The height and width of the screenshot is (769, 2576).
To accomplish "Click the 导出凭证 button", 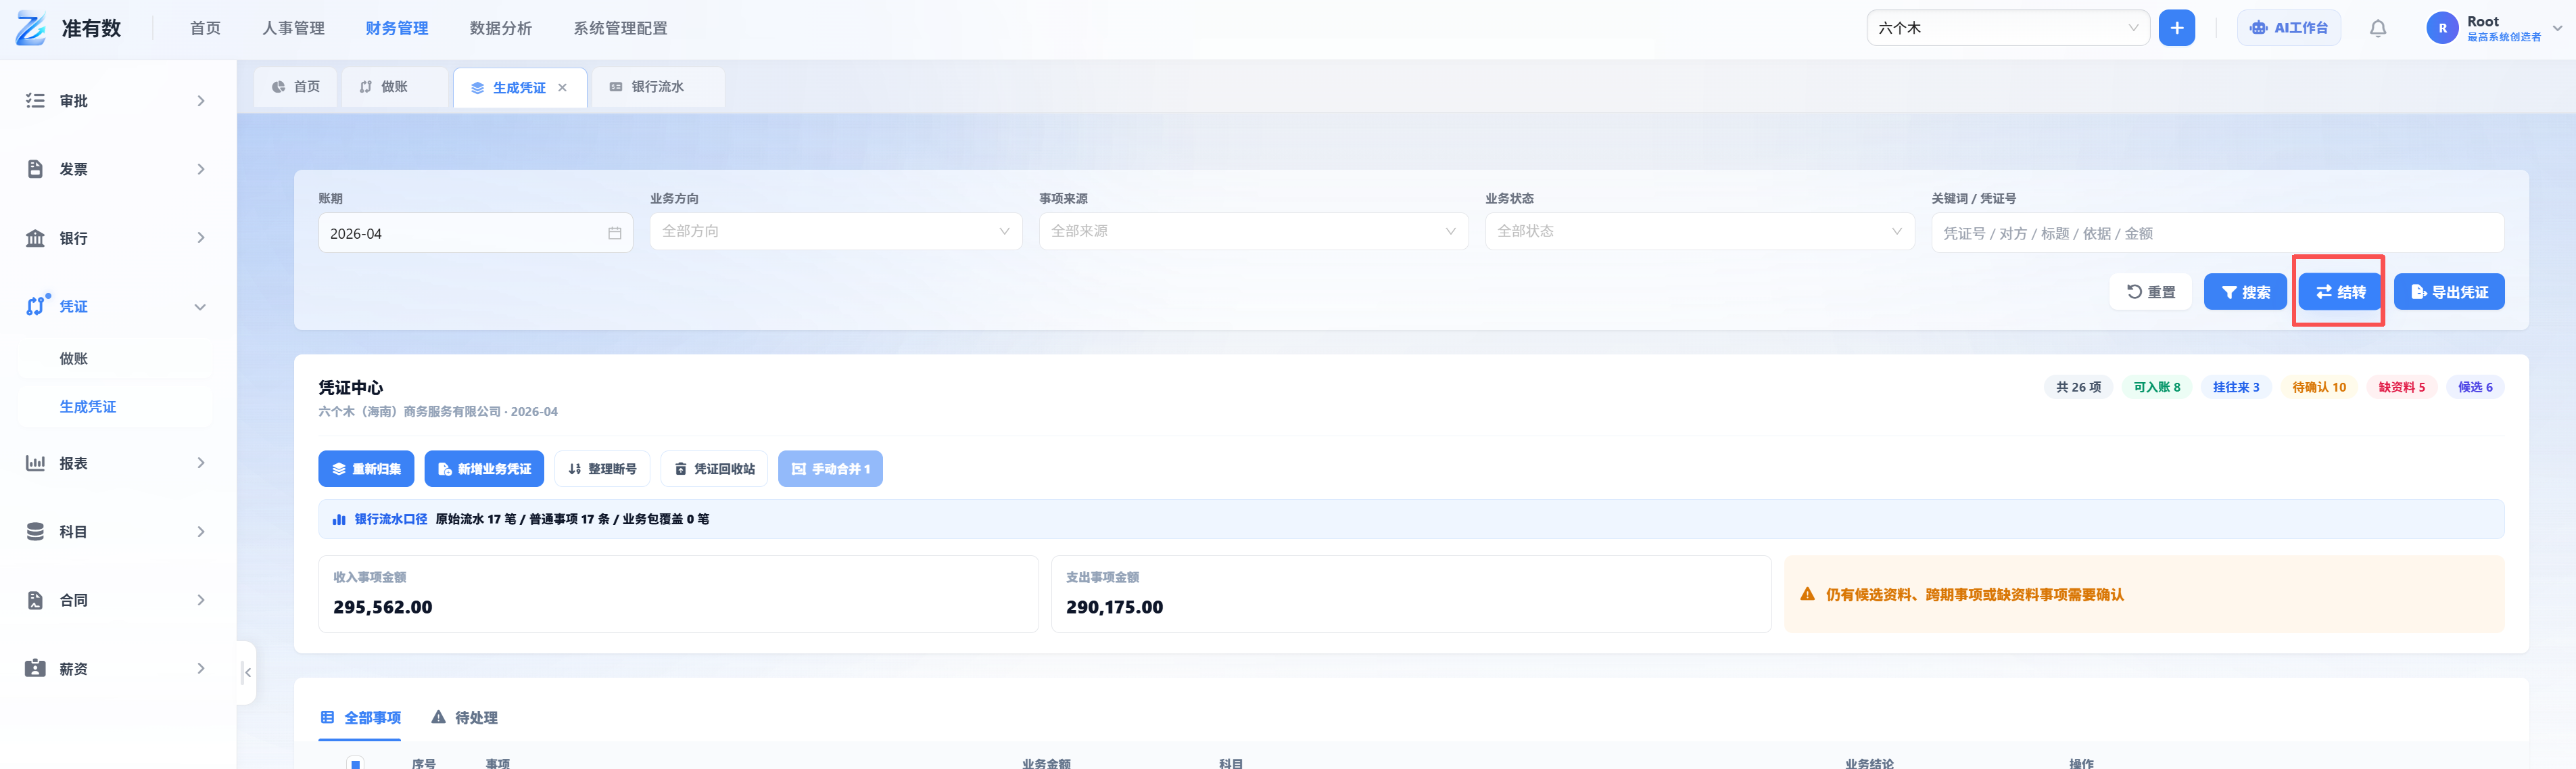I will (x=2448, y=292).
